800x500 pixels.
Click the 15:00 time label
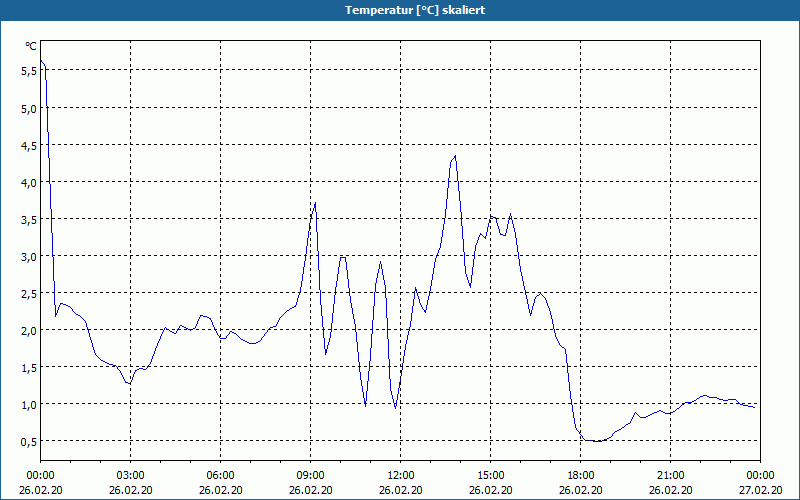point(491,476)
